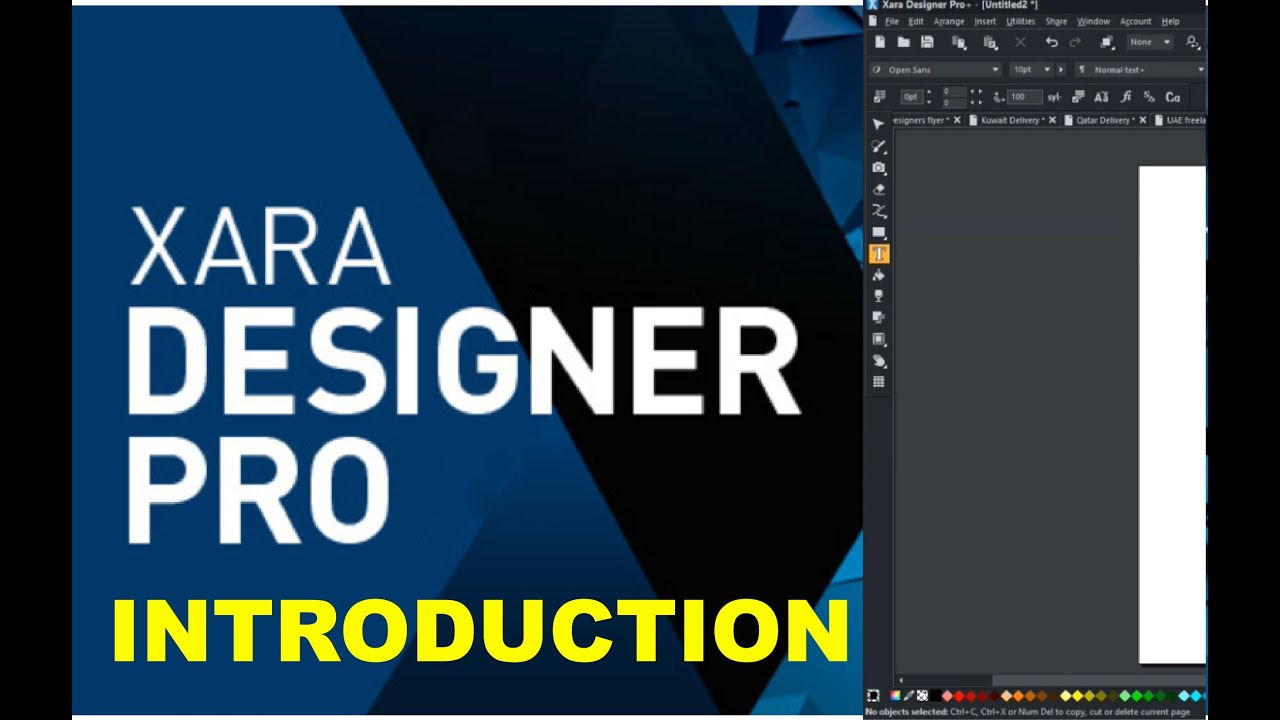
Task: Create a new document with New icon
Action: pyautogui.click(x=880, y=42)
